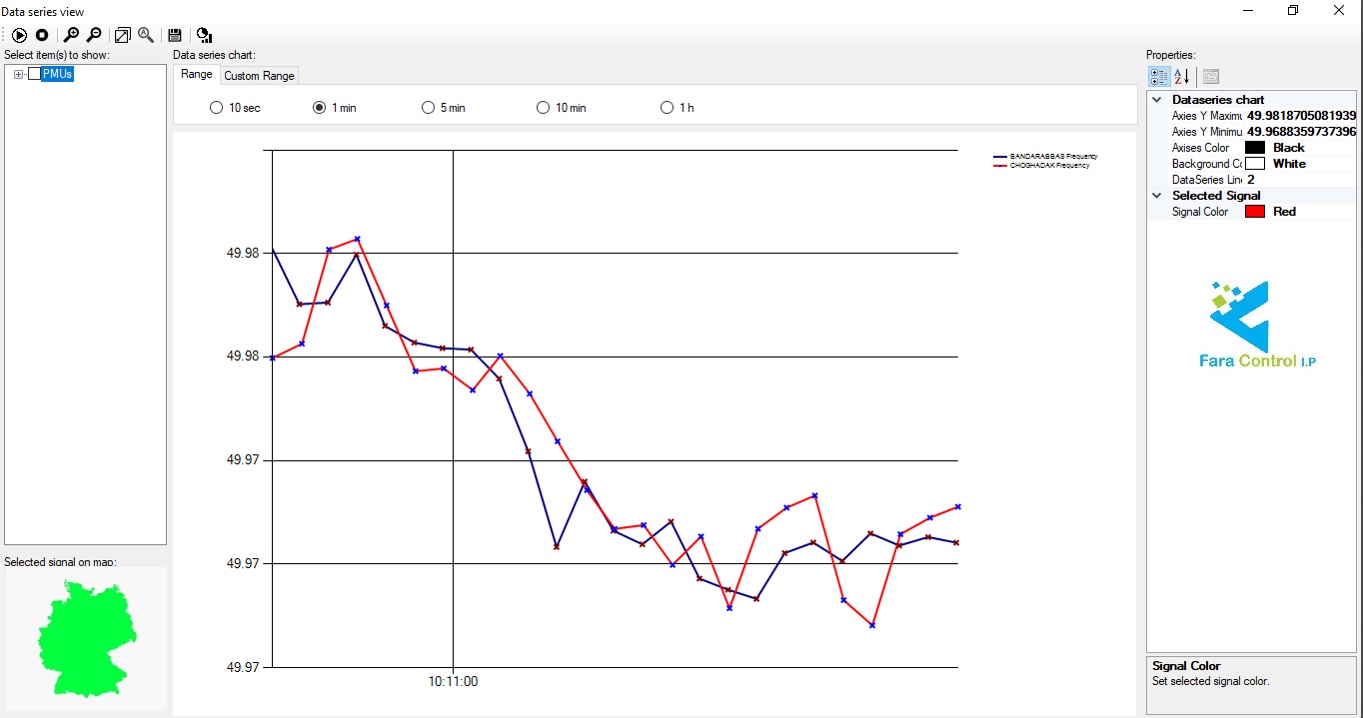Sort properties alphabetically with A-Z icon

1181,76
